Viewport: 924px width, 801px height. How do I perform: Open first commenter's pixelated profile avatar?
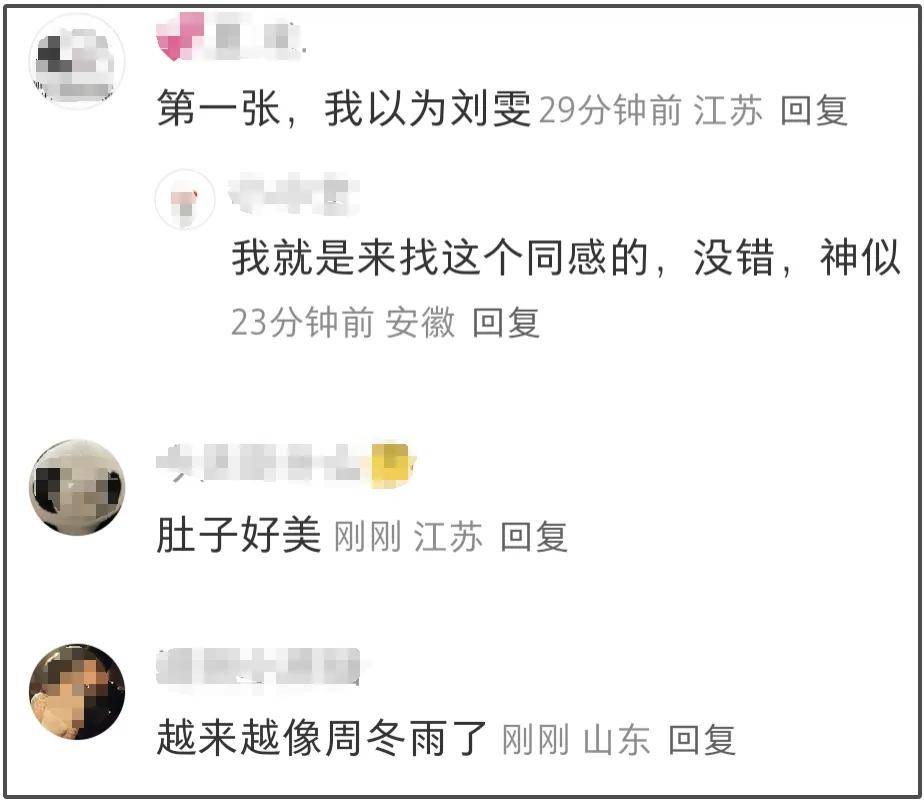77,62
